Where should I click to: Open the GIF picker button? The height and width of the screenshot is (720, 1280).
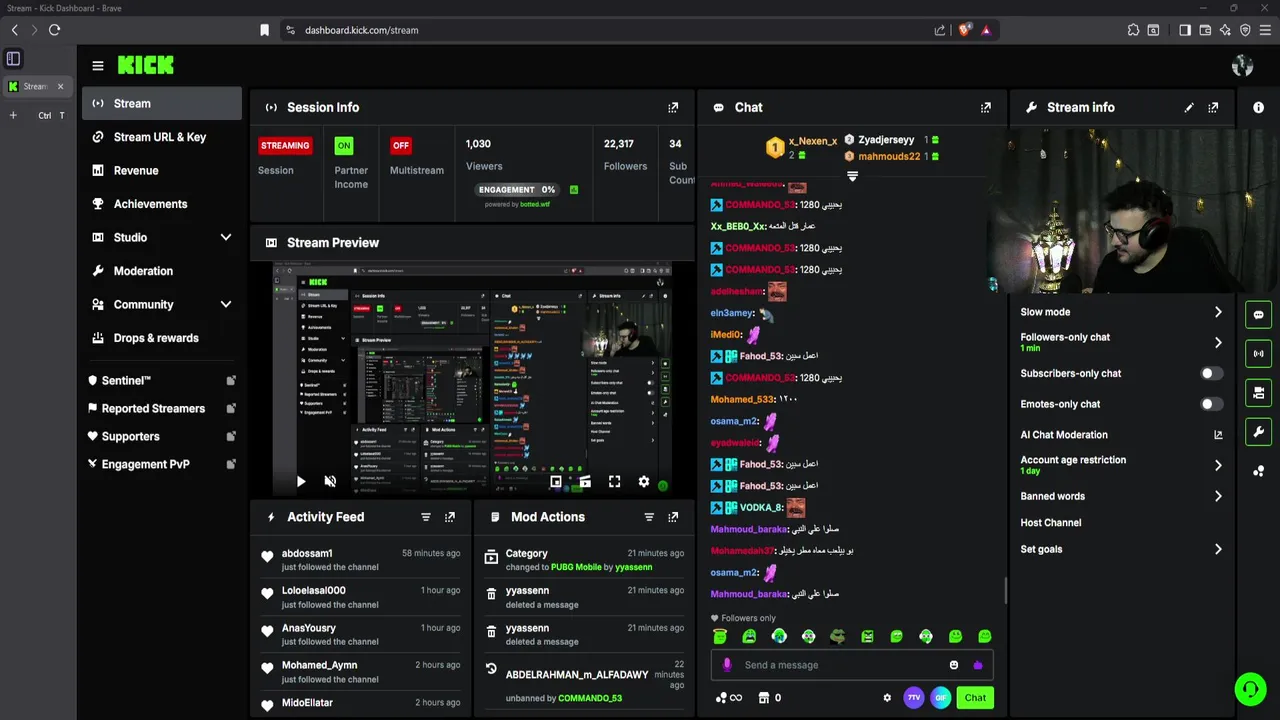point(941,698)
